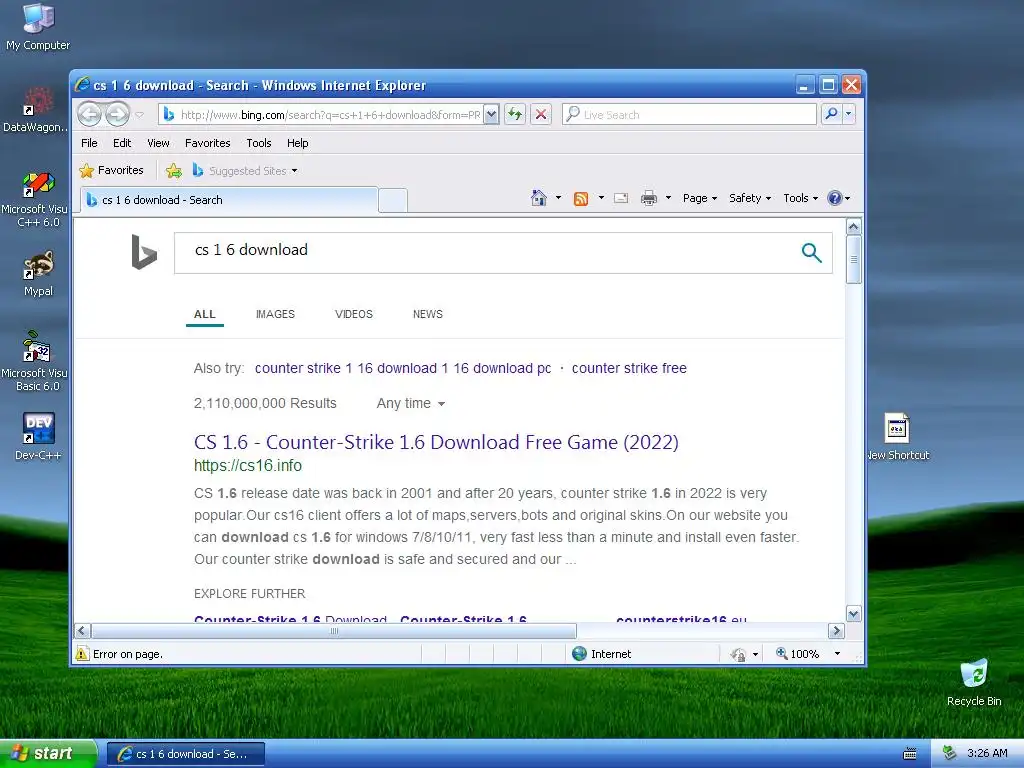Switch to Bing NEWS tab
1024x768 pixels.
(428, 314)
